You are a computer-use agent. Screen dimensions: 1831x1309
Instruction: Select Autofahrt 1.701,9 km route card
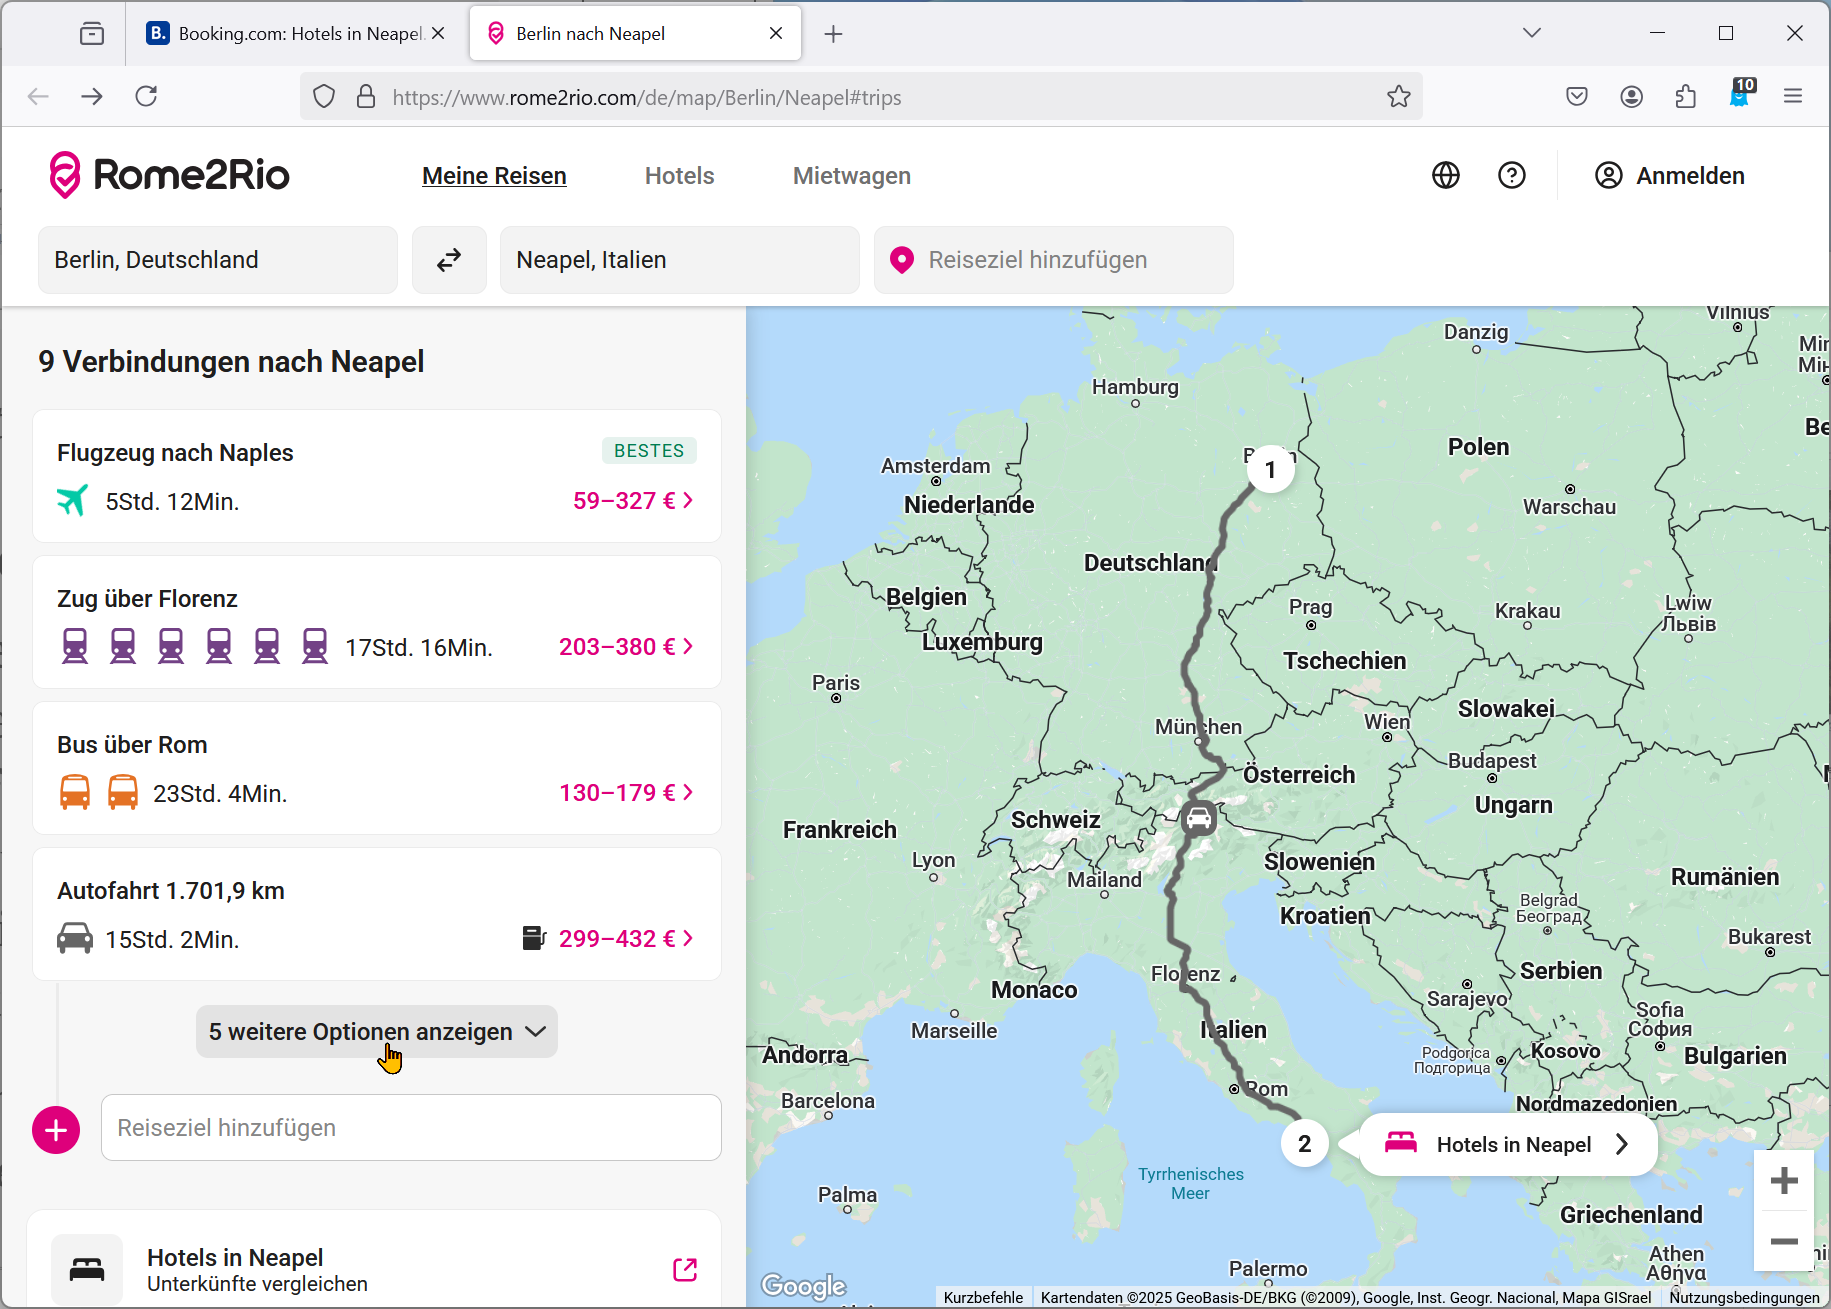(377, 914)
